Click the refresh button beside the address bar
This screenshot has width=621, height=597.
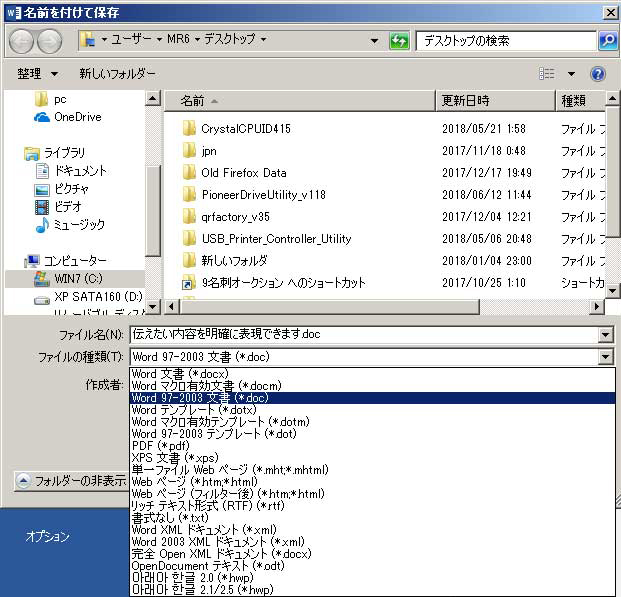point(399,41)
